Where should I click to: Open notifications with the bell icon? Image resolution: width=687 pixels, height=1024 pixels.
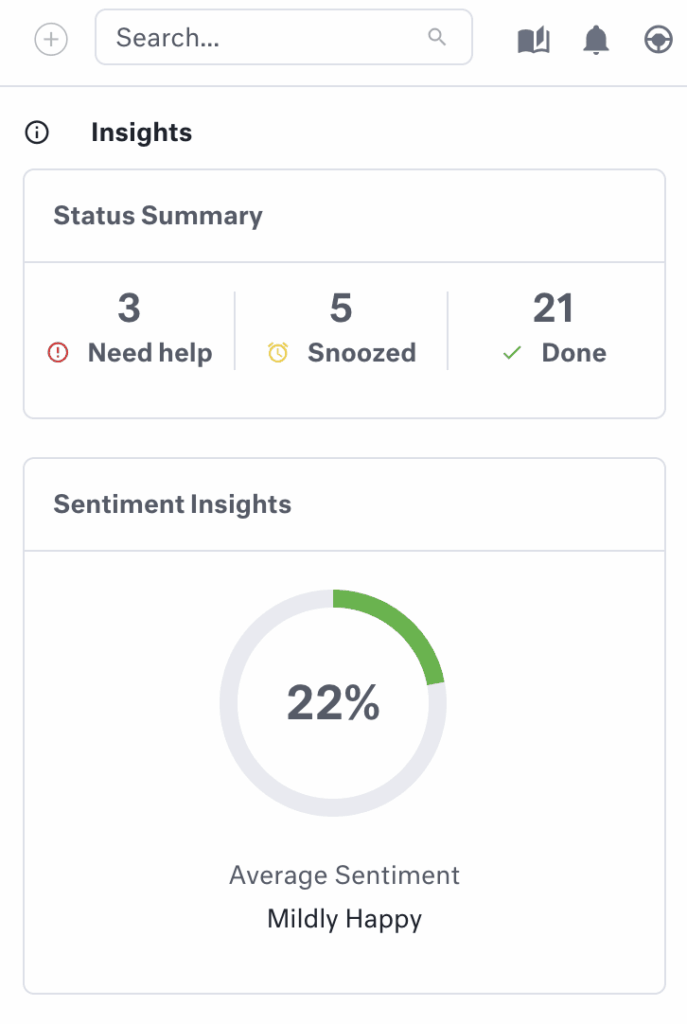(596, 40)
